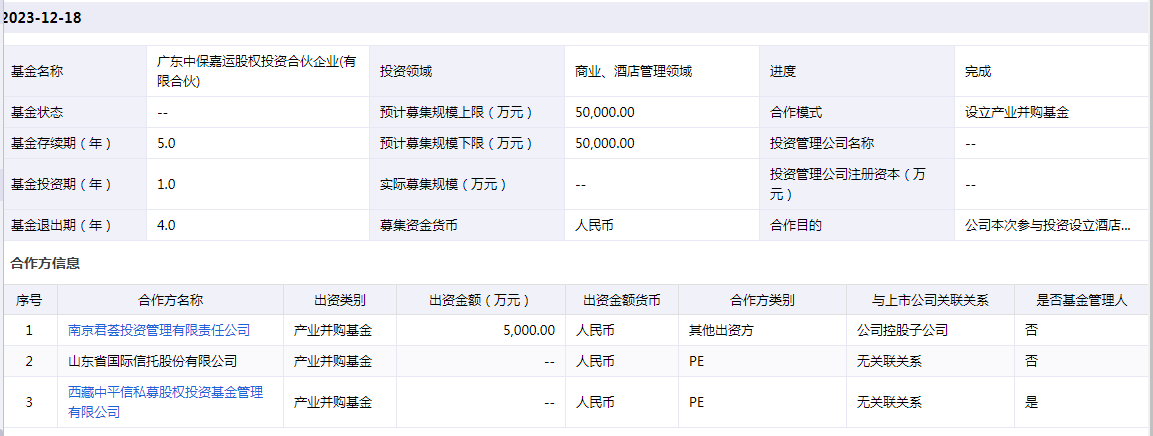The width and height of the screenshot is (1153, 436).
Task: Select the 公司控股子公司 relationship cell
Action: 902,330
